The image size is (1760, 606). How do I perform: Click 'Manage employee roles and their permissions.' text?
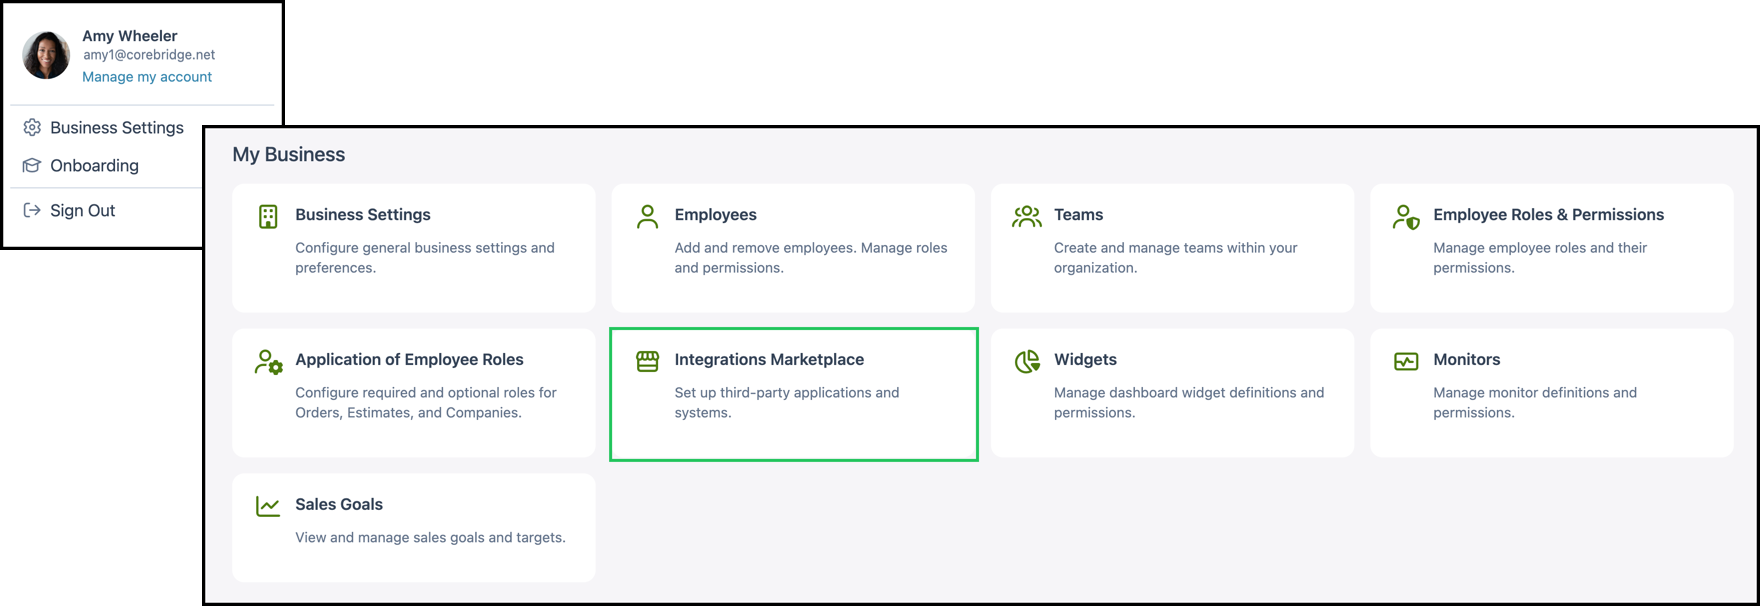tap(1540, 258)
